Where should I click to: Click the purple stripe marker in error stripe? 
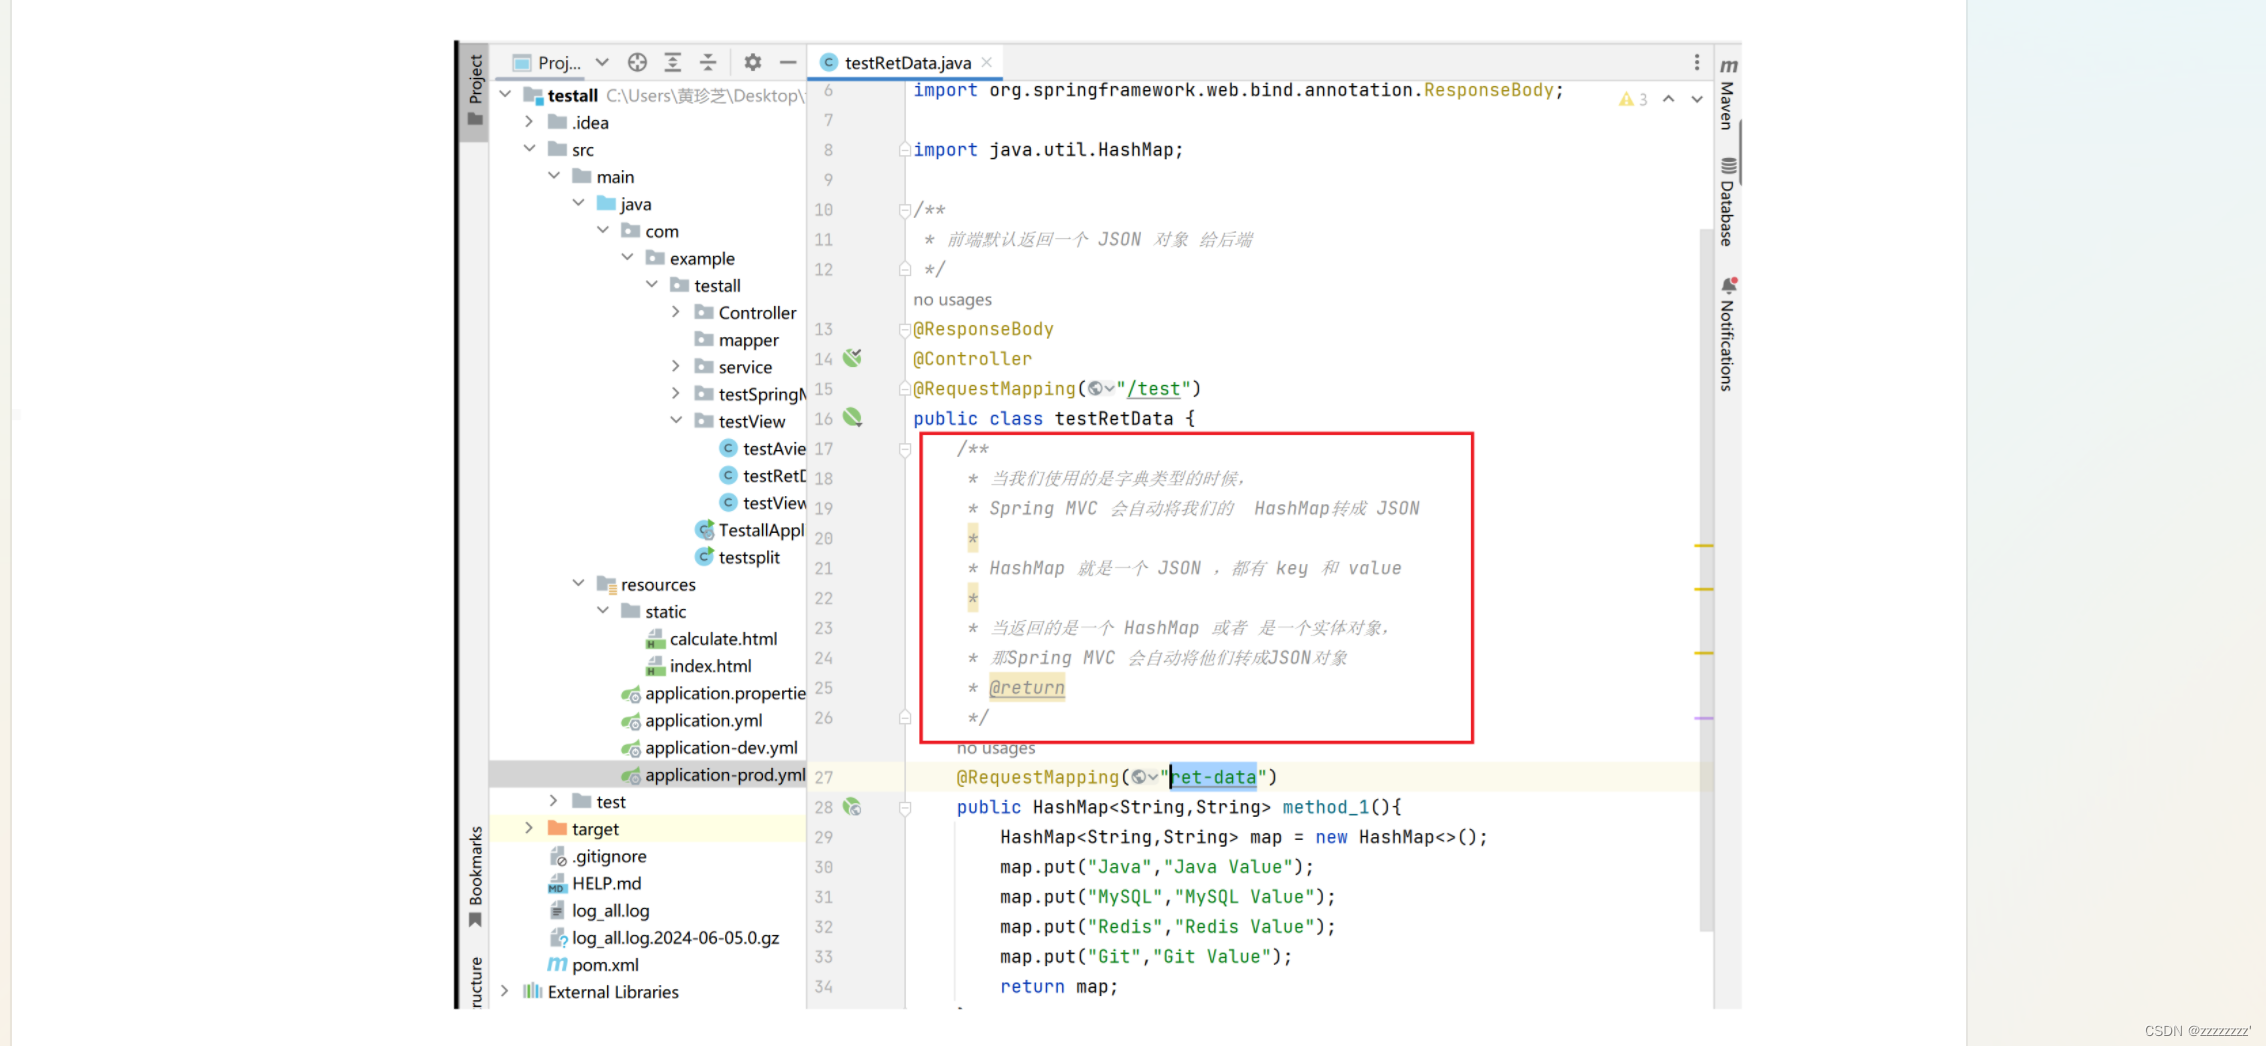pos(1704,718)
